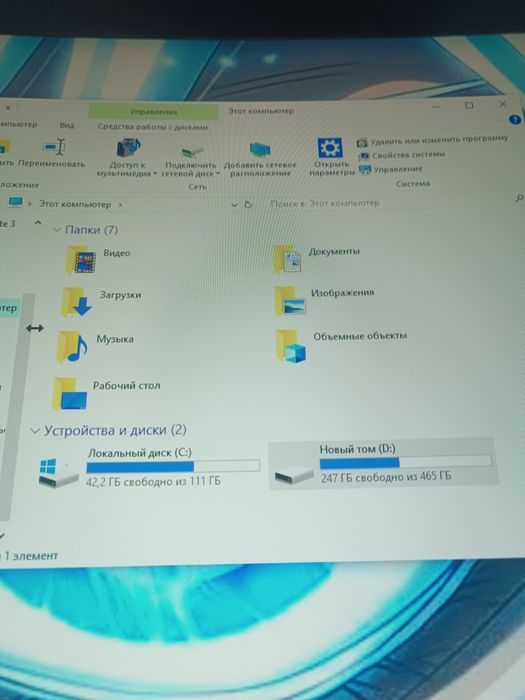
Task: Open the Изображения folder icon
Action: point(290,300)
